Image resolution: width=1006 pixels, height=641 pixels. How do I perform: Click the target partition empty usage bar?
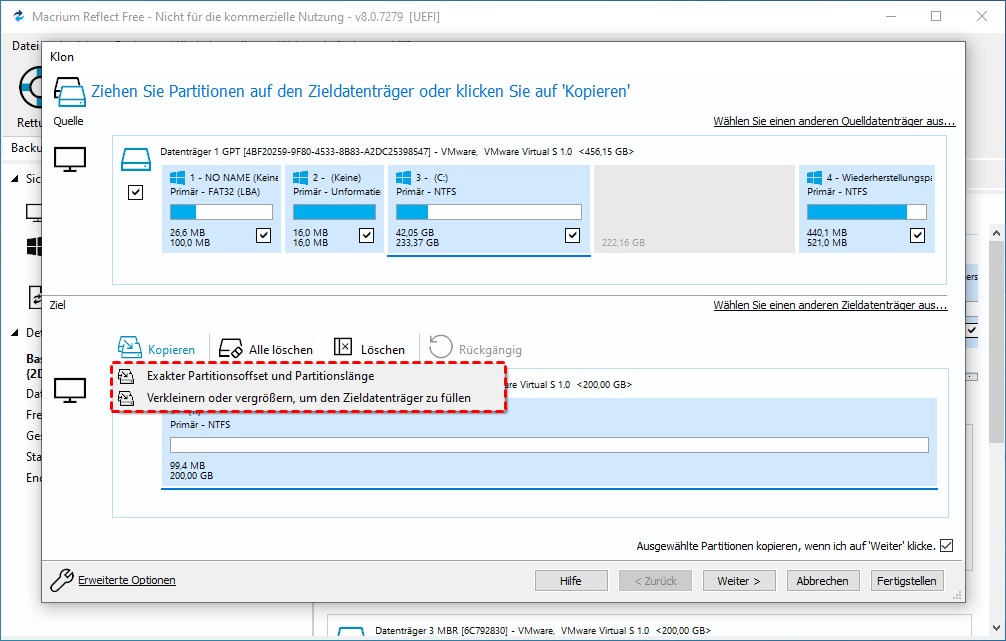(549, 445)
